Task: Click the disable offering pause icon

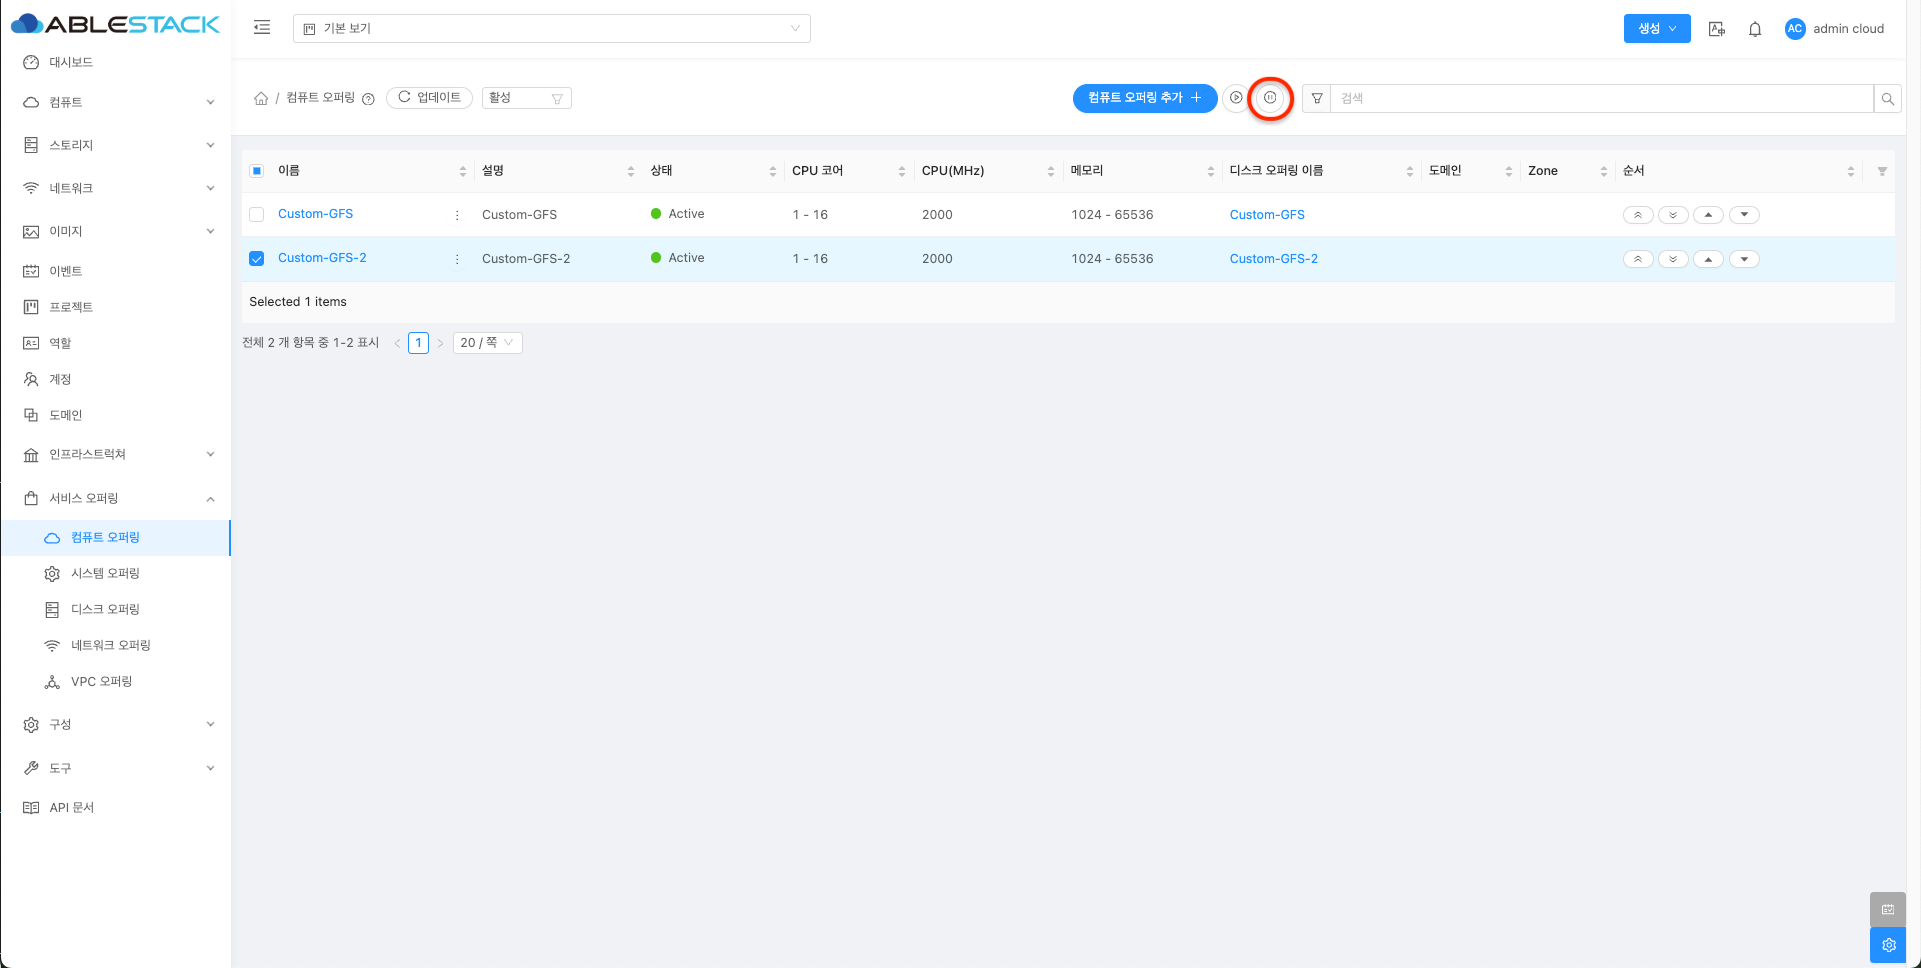Action: (x=1270, y=98)
